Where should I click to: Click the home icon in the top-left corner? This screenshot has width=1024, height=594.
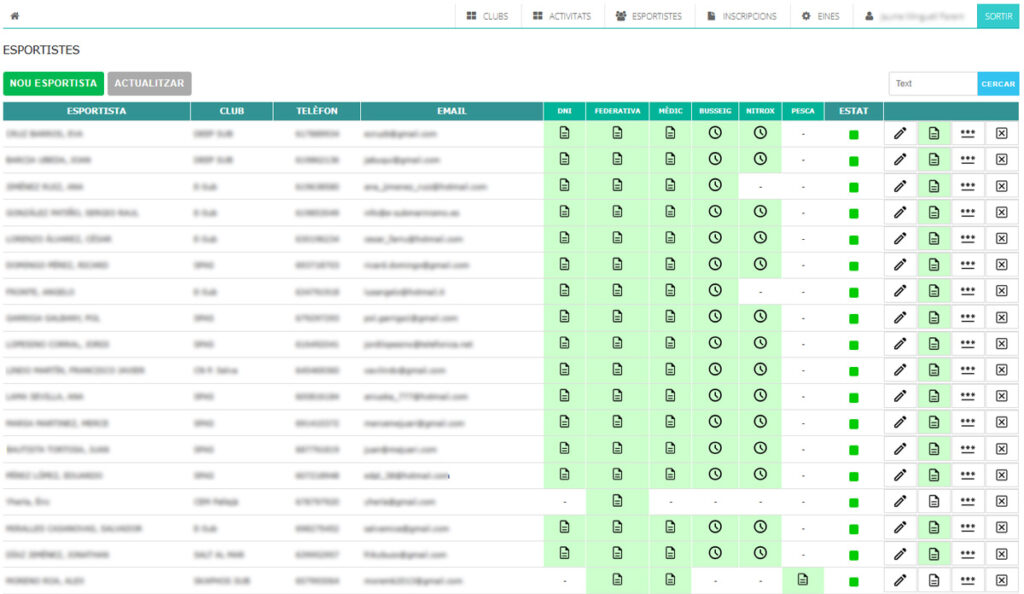point(14,16)
